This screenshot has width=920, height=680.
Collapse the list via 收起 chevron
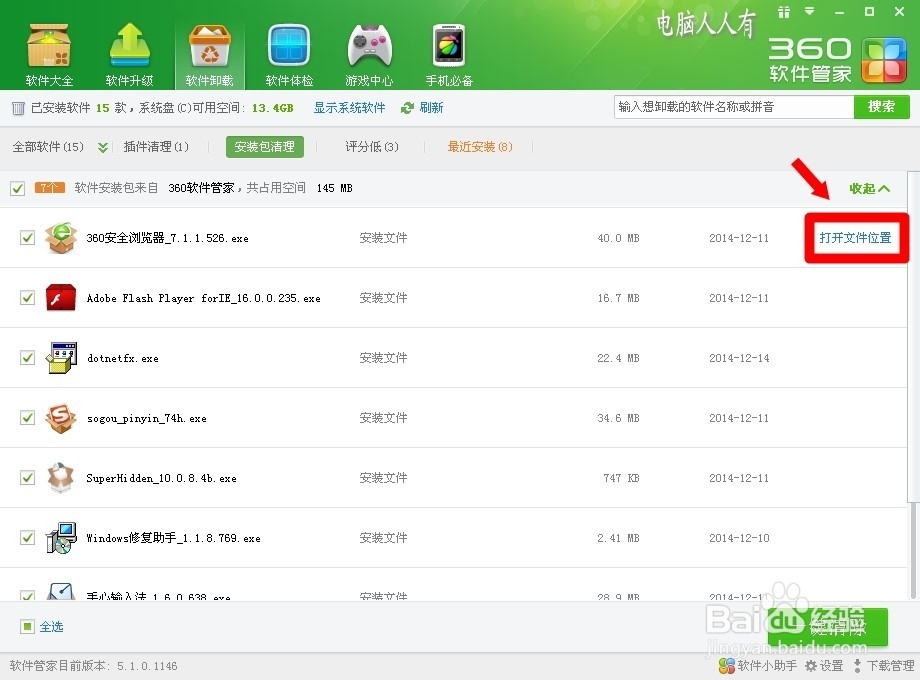(x=867, y=188)
